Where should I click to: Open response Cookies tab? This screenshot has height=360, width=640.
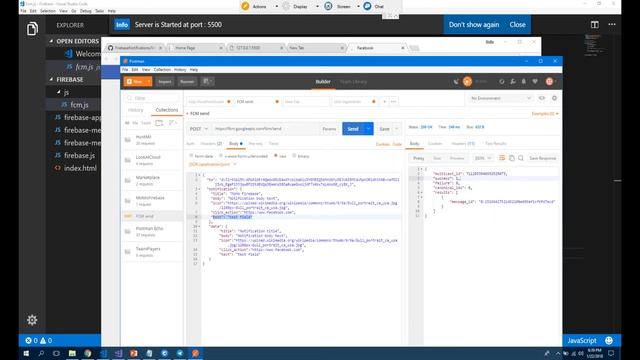435,144
